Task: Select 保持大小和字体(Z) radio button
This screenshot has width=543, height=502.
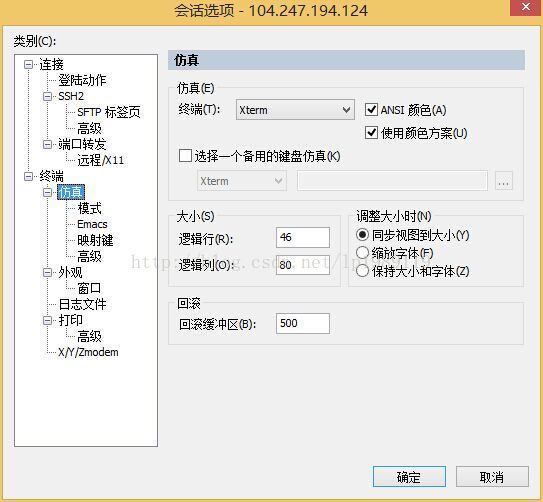Action: (x=362, y=271)
